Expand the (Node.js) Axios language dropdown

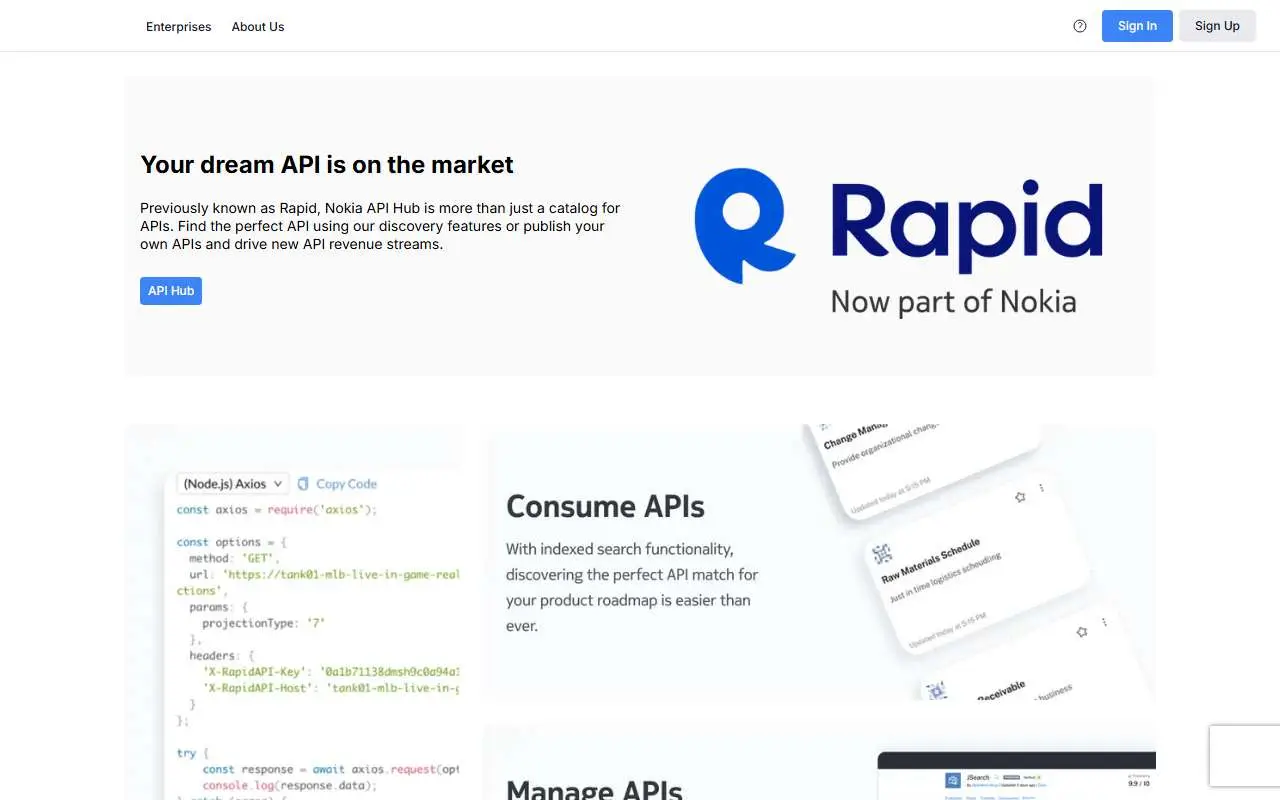233,484
